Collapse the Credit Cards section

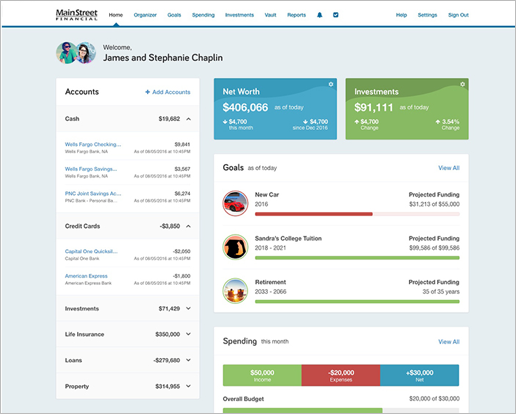[188, 226]
